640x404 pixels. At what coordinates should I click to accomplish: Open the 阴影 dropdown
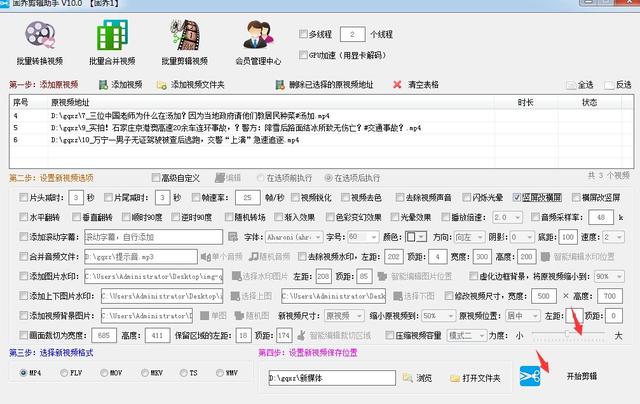522,237
